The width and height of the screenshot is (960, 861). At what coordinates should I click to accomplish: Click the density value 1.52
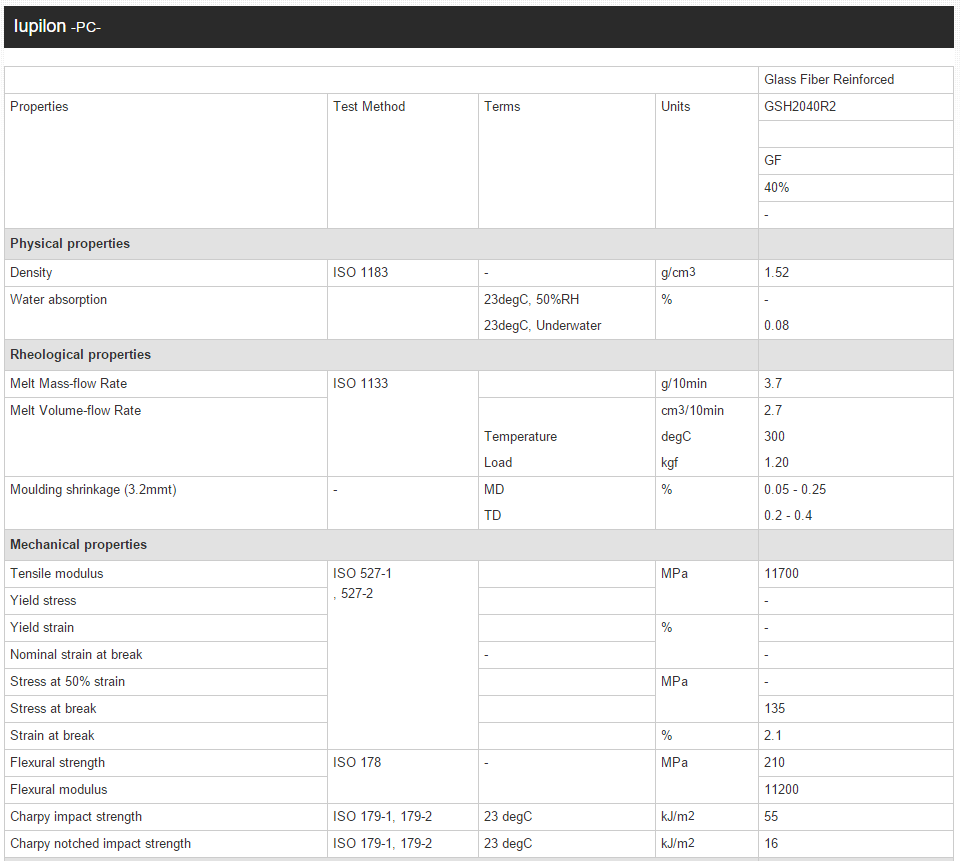tap(776, 273)
